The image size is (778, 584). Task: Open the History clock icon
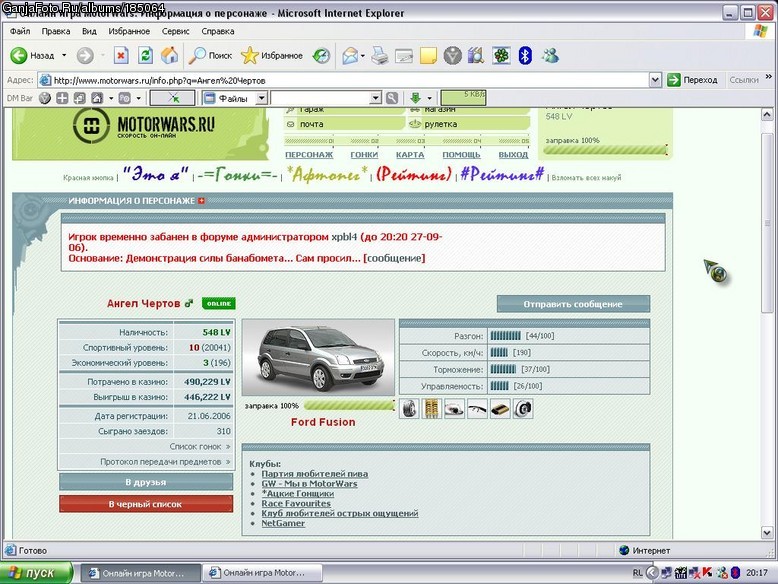[321, 56]
